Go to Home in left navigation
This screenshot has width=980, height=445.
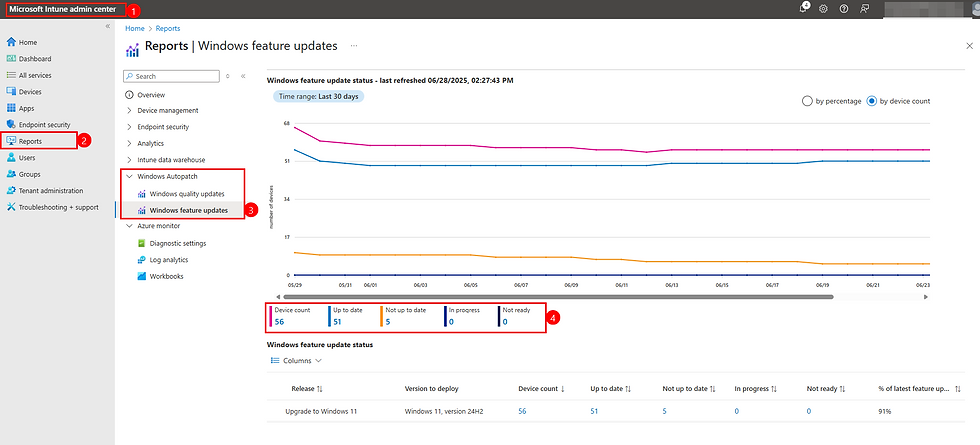click(28, 42)
